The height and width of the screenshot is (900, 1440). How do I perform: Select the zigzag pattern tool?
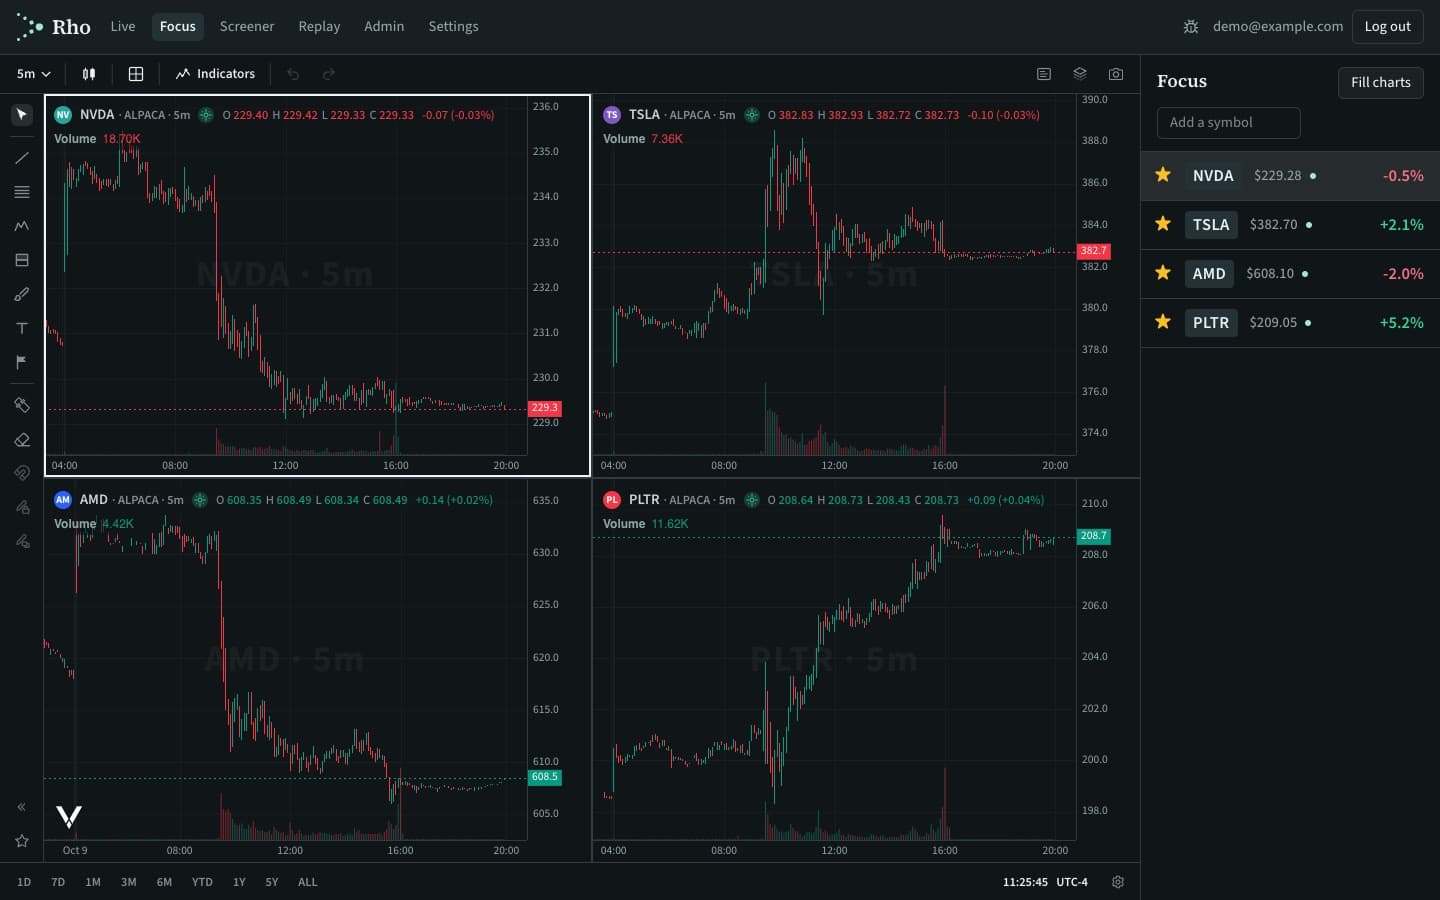21,226
